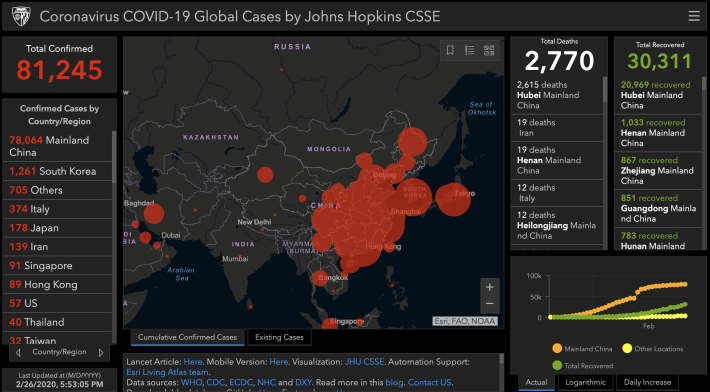The width and height of the screenshot is (710, 392).
Task: Show the map legend list icon
Action: [470, 50]
